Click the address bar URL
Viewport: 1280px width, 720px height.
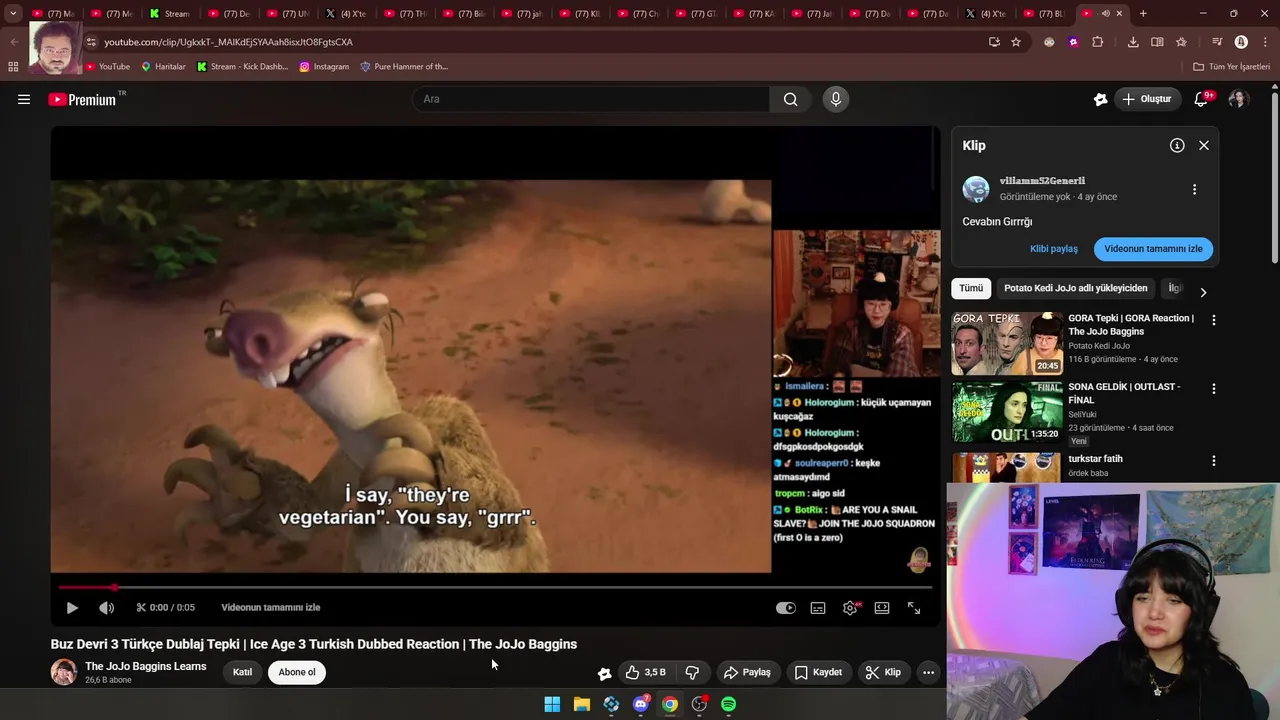pos(228,42)
